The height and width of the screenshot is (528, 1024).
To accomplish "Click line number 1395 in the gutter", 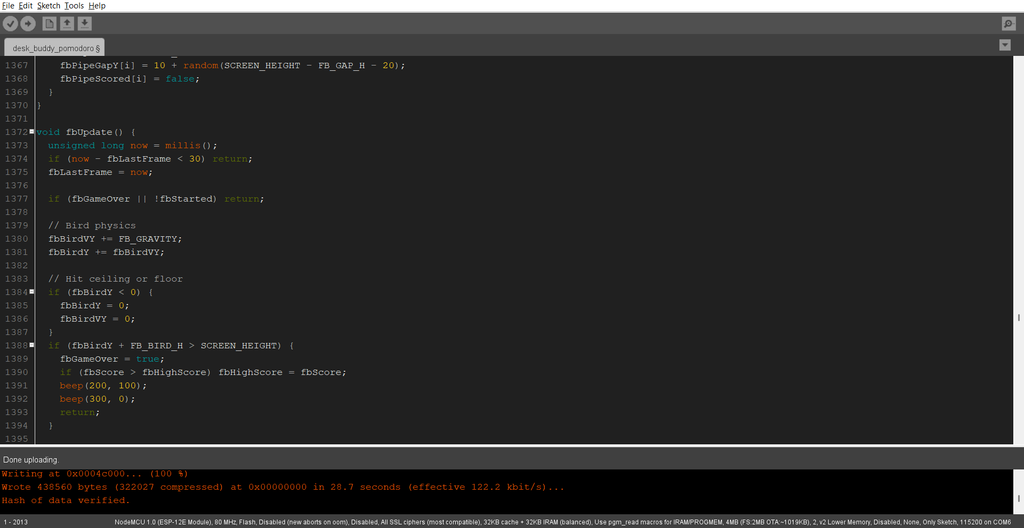I will (15, 438).
